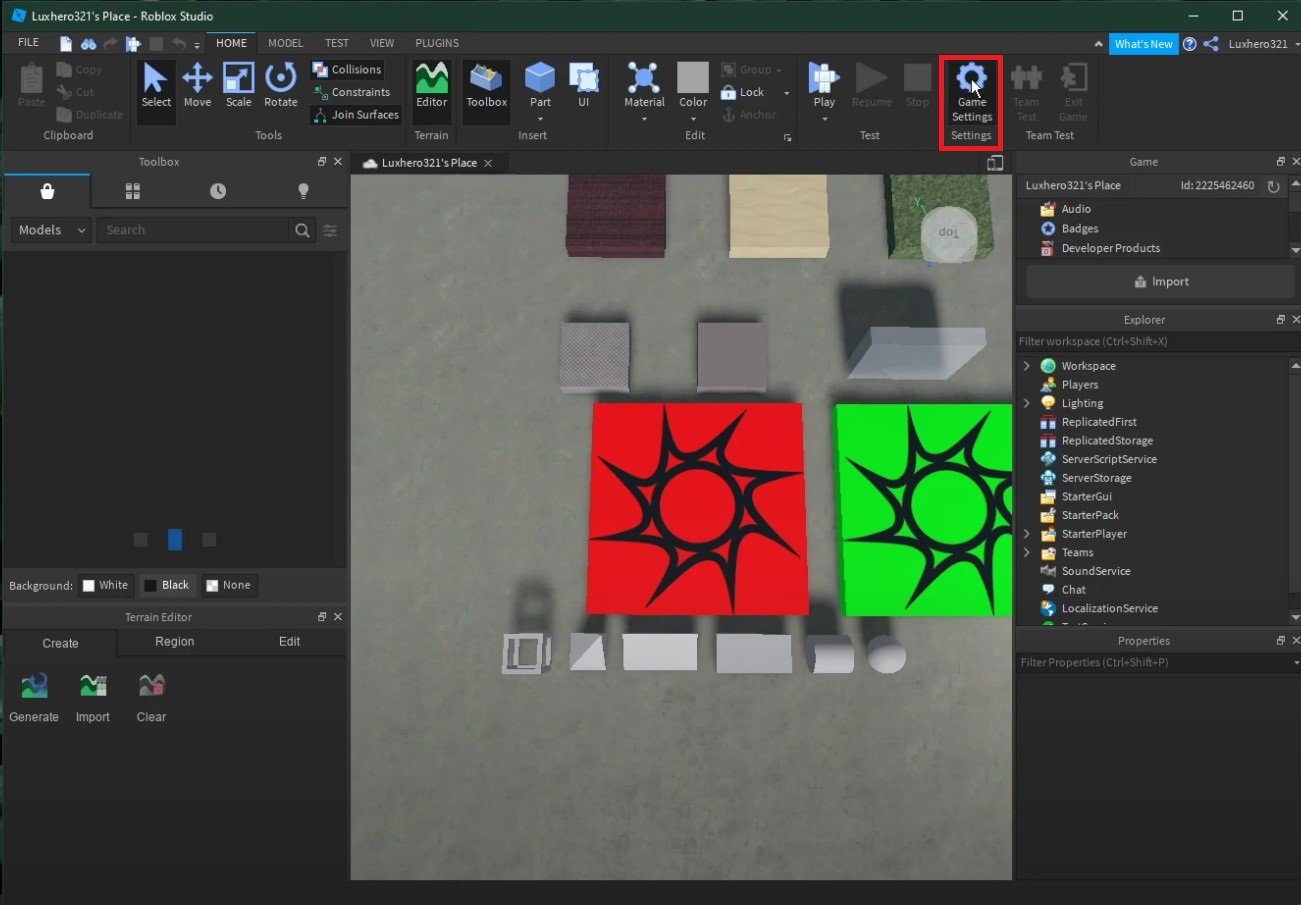Open What's New button

tap(1143, 44)
